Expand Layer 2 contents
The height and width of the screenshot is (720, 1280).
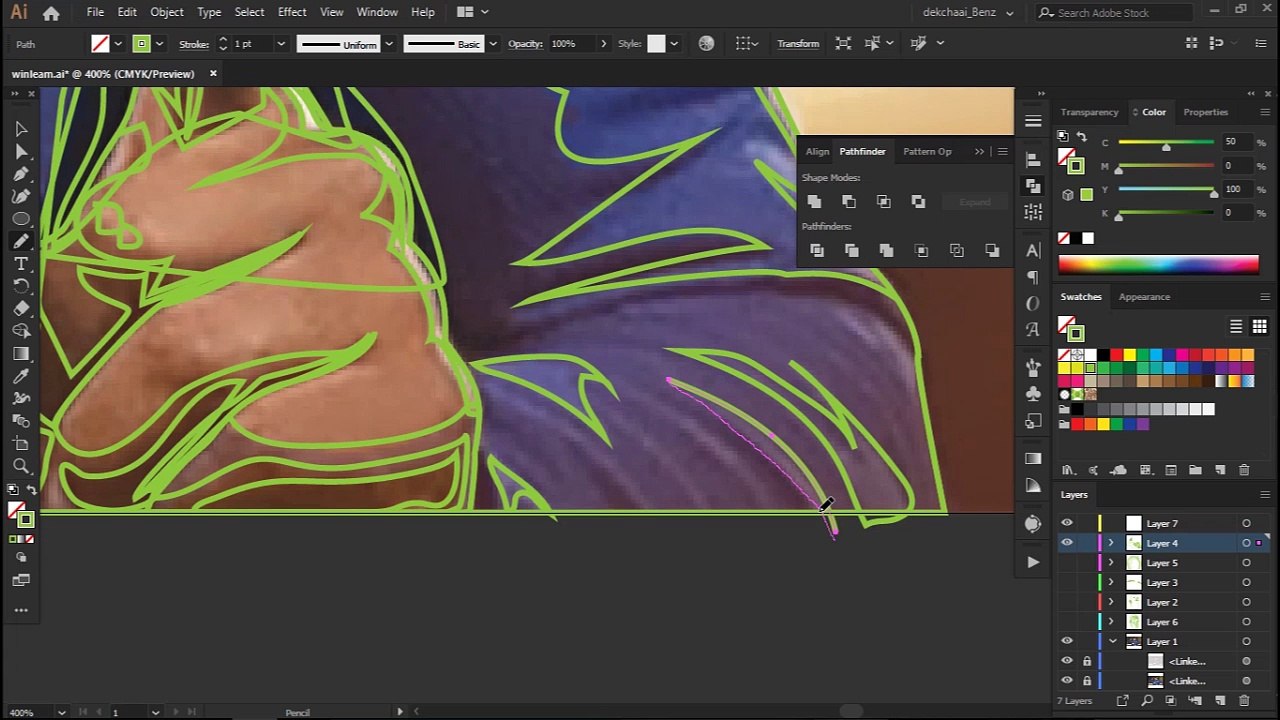1111,602
